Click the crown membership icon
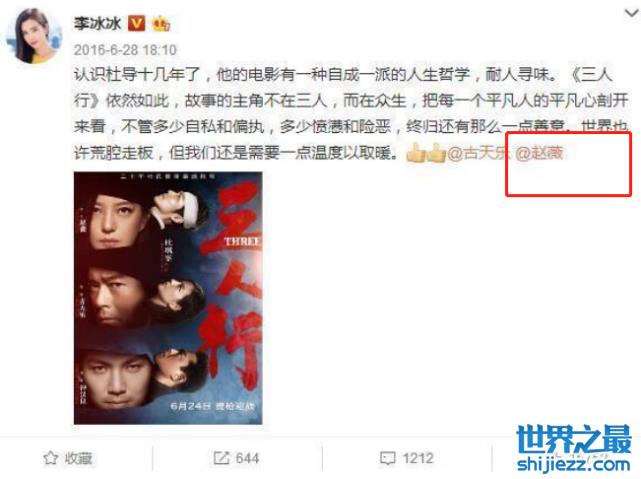The height and width of the screenshot is (479, 641). 161,24
